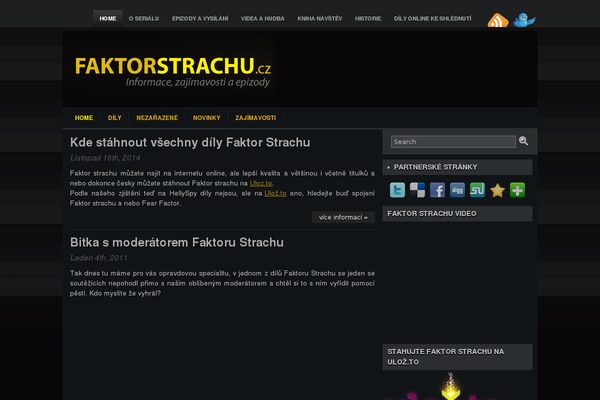This screenshot has width=600, height=400.
Task: Click date Leden 4th, 2011
Action: (x=99, y=258)
